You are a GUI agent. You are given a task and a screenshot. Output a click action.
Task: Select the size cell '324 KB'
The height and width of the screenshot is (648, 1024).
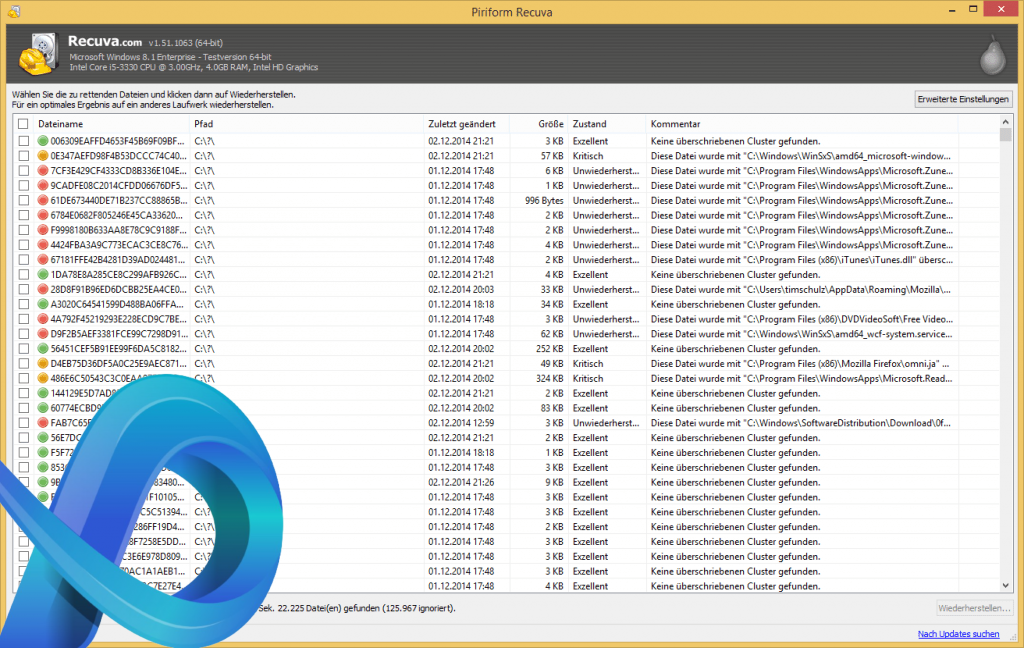[x=549, y=379]
